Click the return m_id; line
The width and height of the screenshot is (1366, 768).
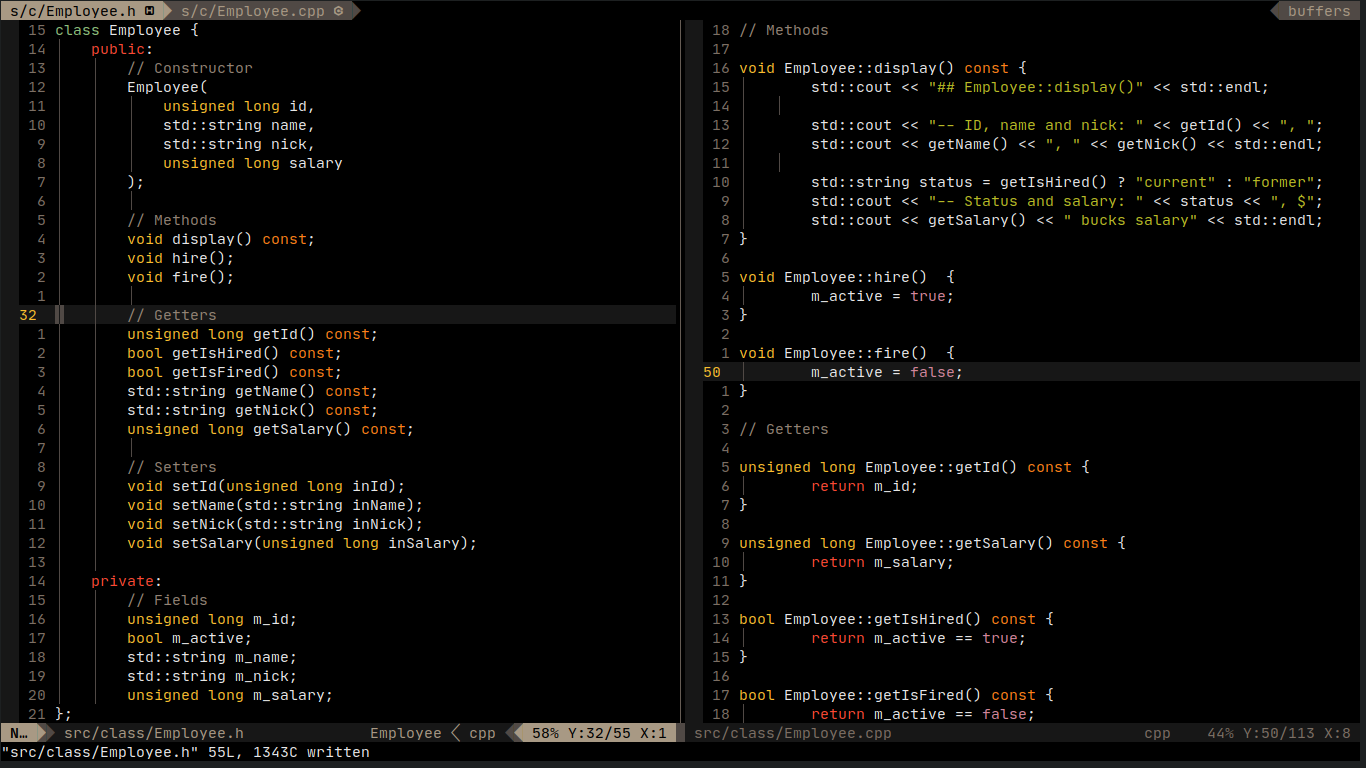865,486
